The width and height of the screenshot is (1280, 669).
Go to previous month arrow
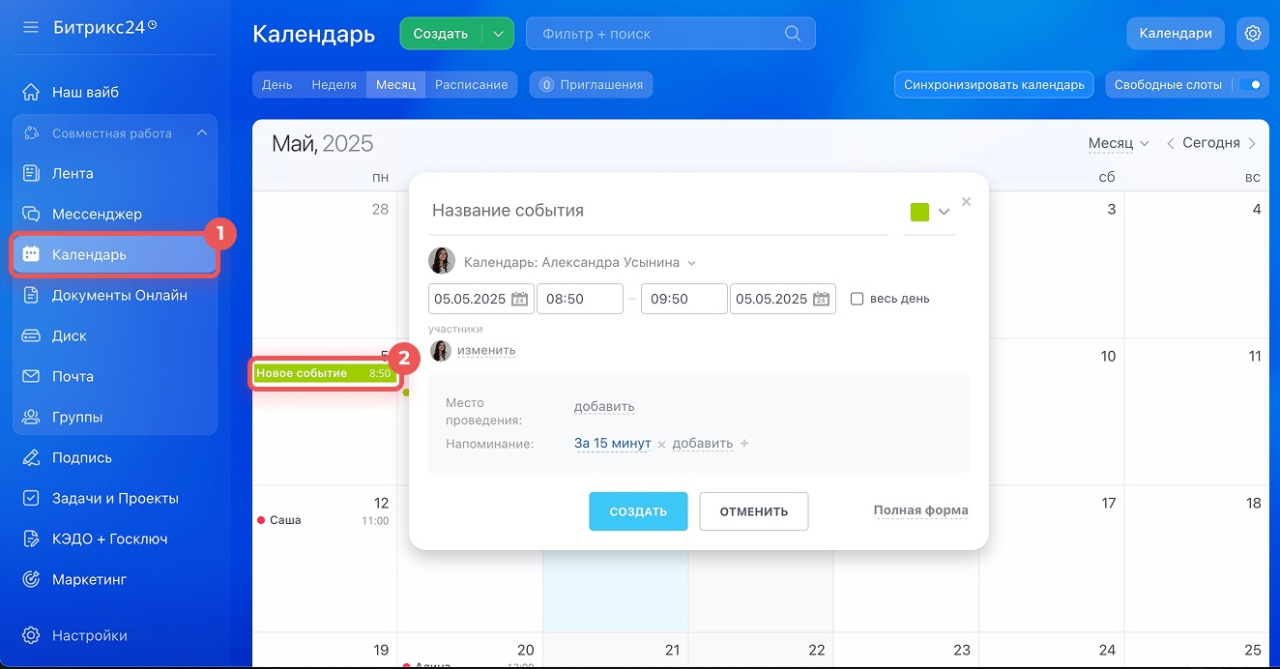click(x=1170, y=144)
